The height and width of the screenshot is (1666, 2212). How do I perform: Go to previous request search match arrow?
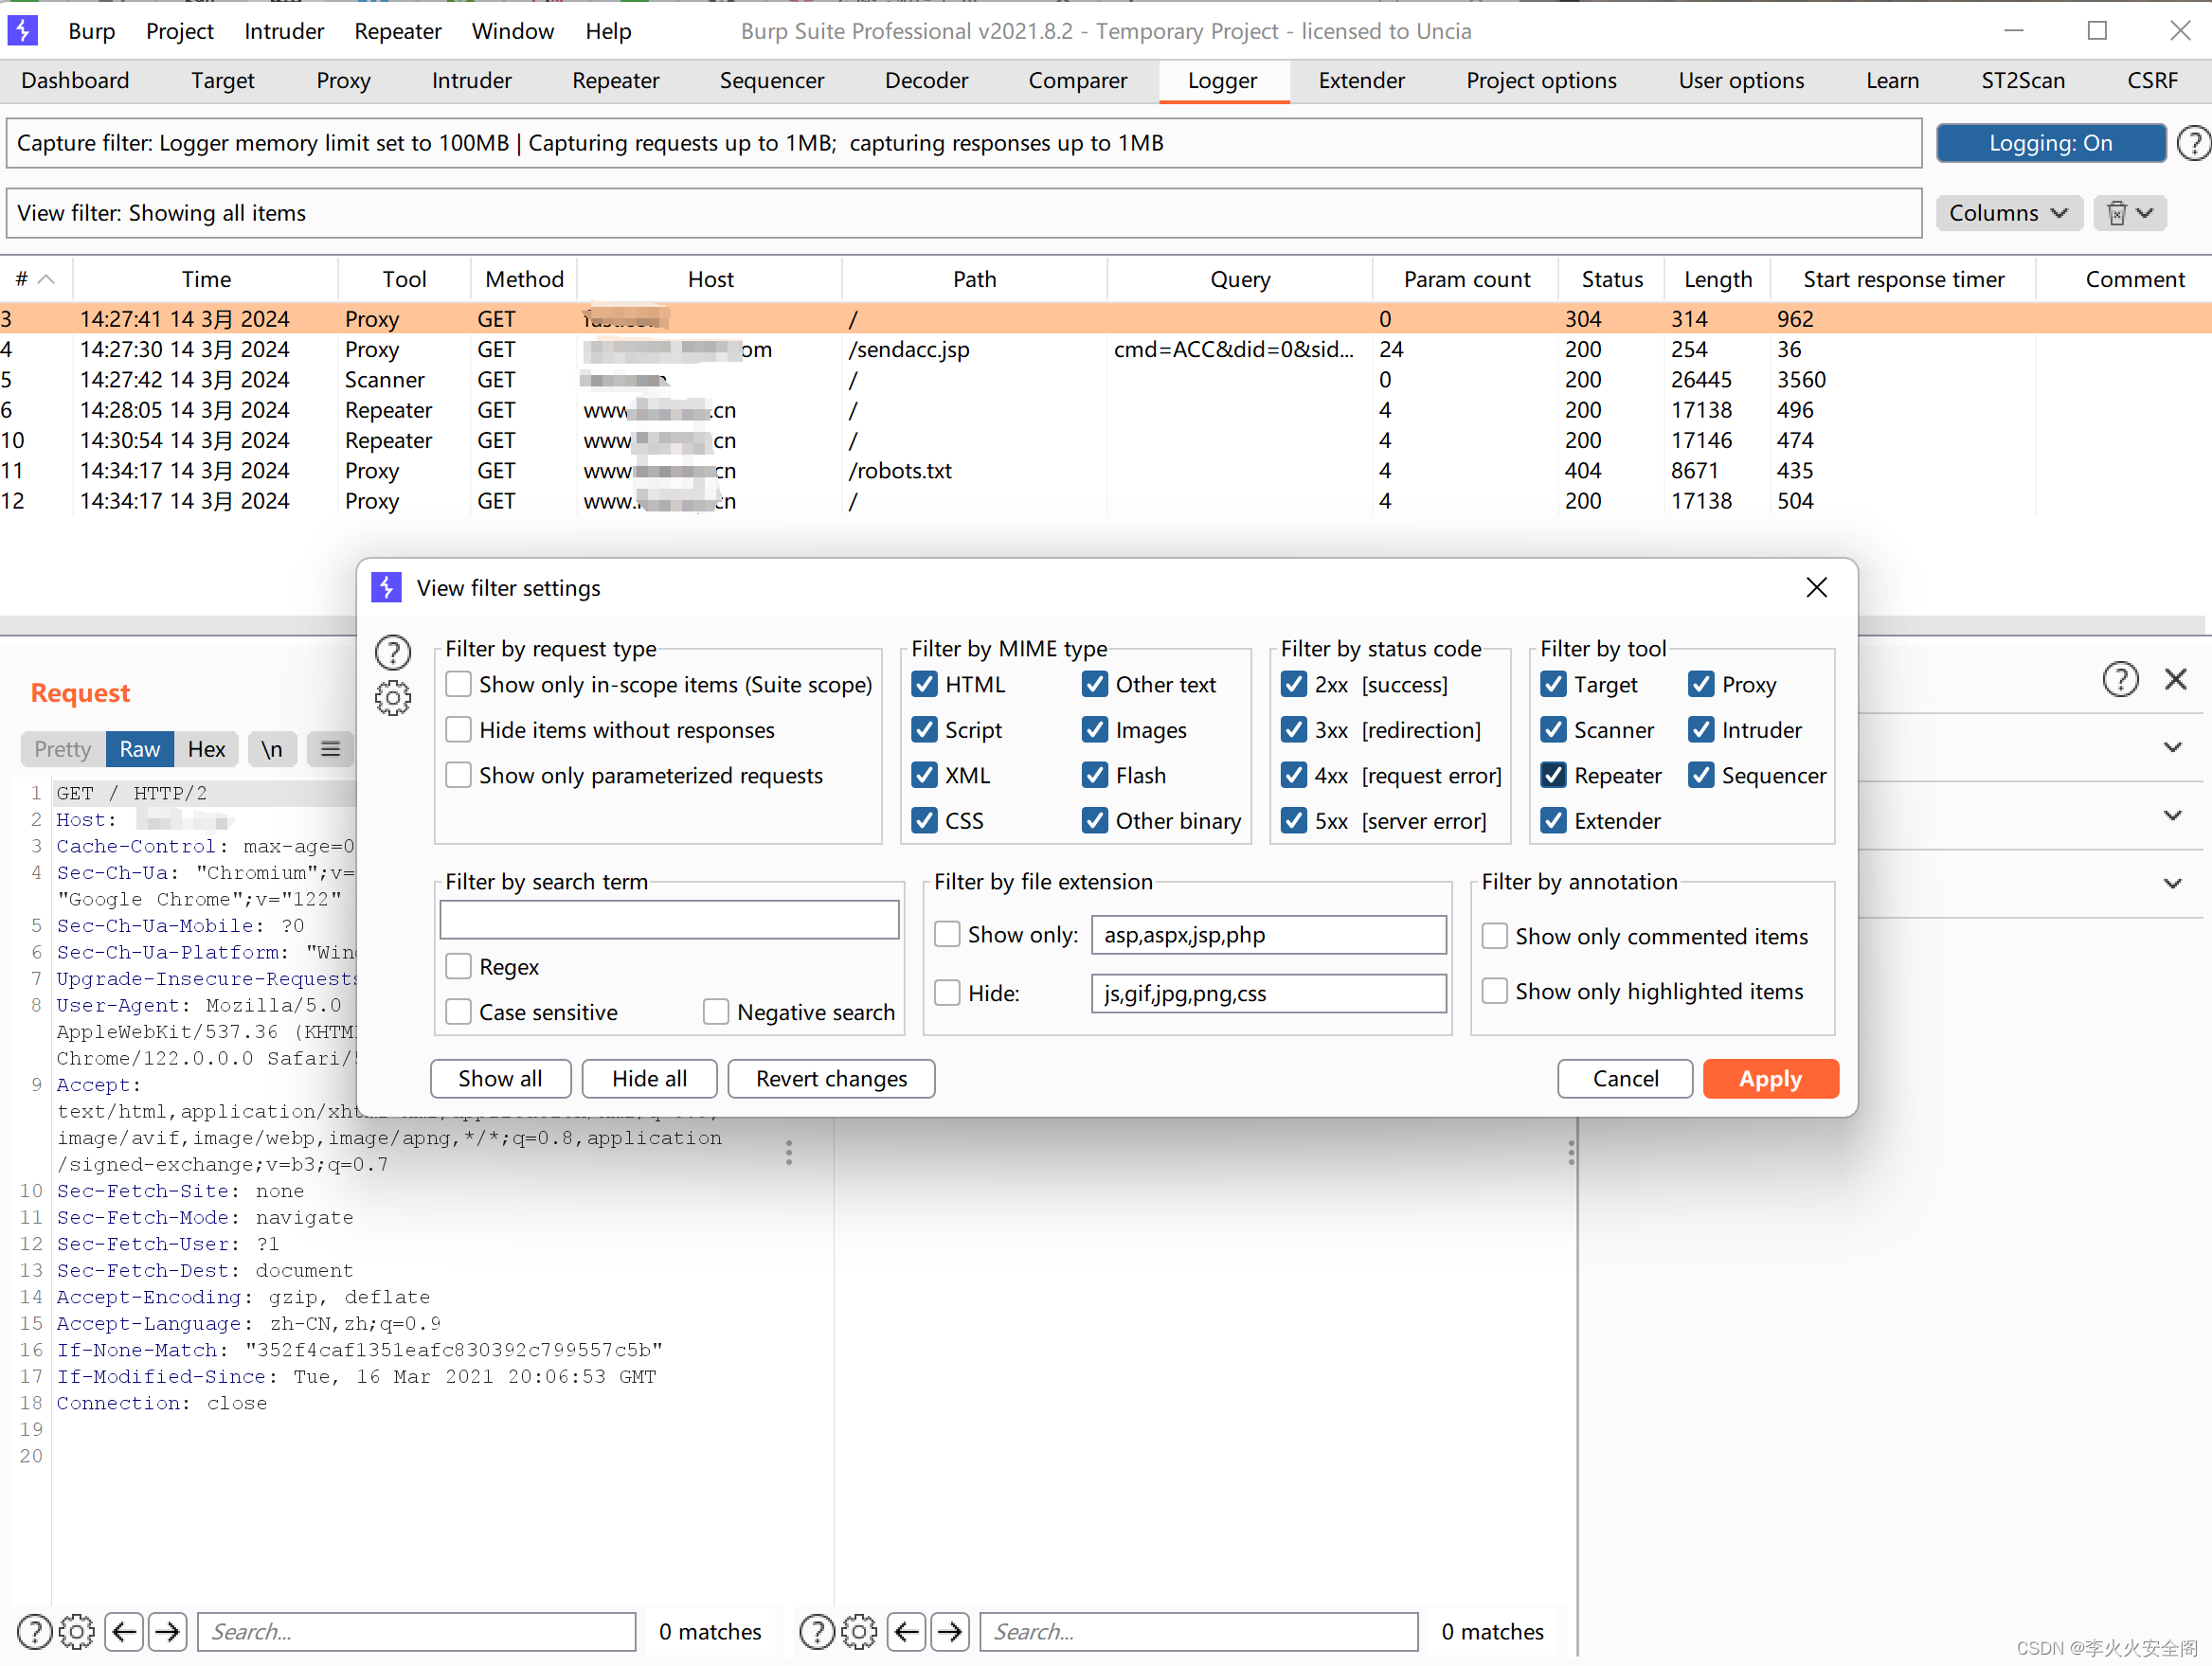tap(124, 1631)
